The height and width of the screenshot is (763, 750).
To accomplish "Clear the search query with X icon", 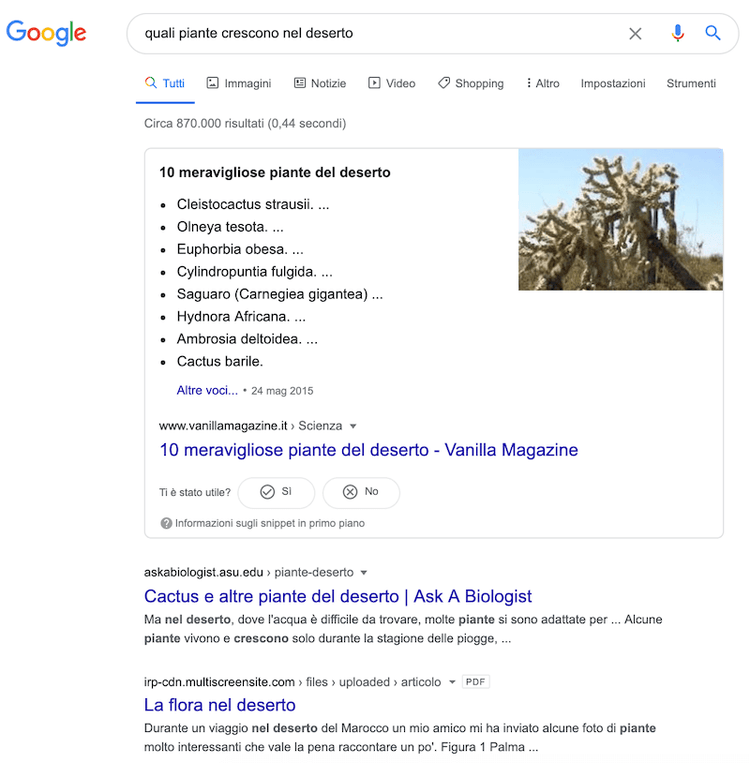I will (x=635, y=34).
